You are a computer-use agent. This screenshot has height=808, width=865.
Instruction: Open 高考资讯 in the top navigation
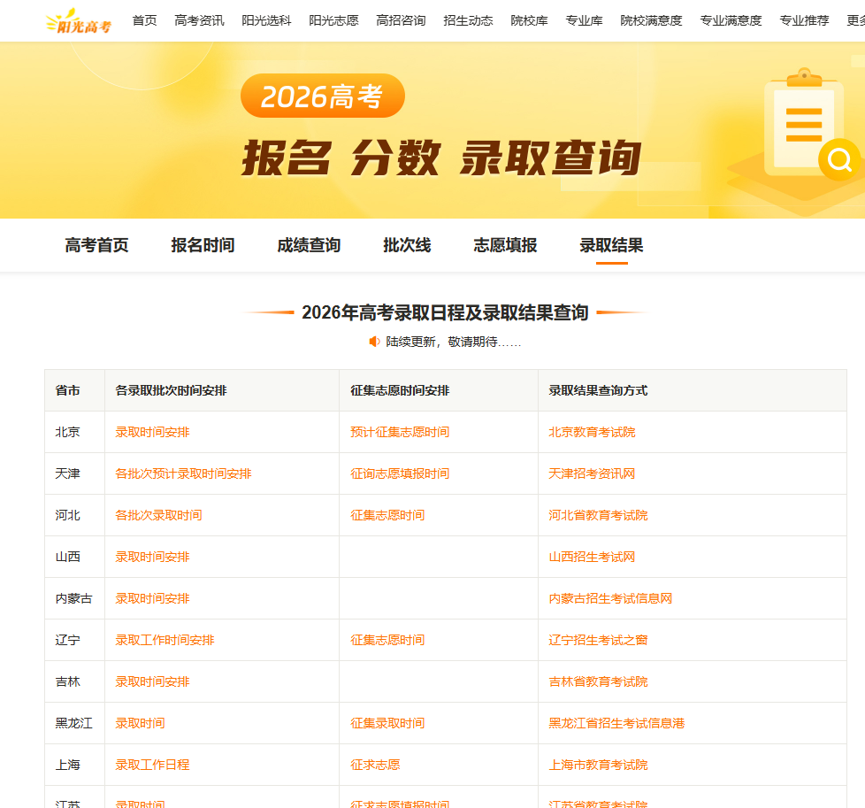click(199, 21)
